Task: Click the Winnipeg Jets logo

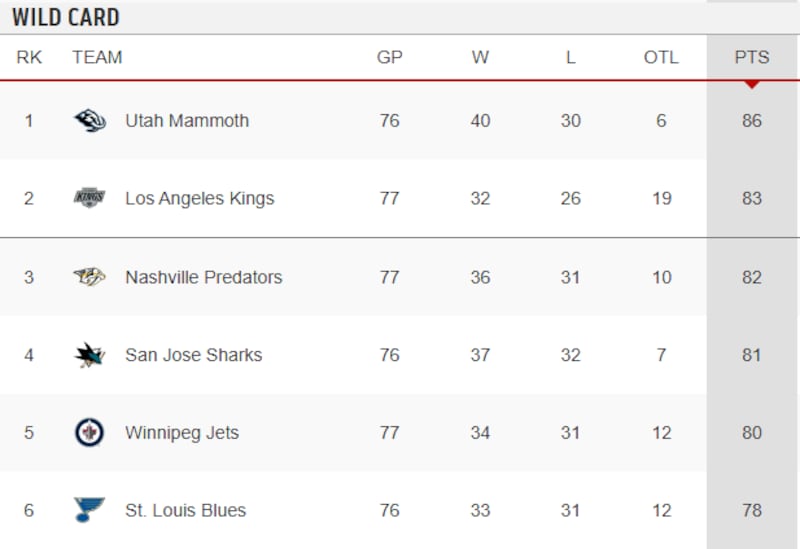Action: (90, 433)
